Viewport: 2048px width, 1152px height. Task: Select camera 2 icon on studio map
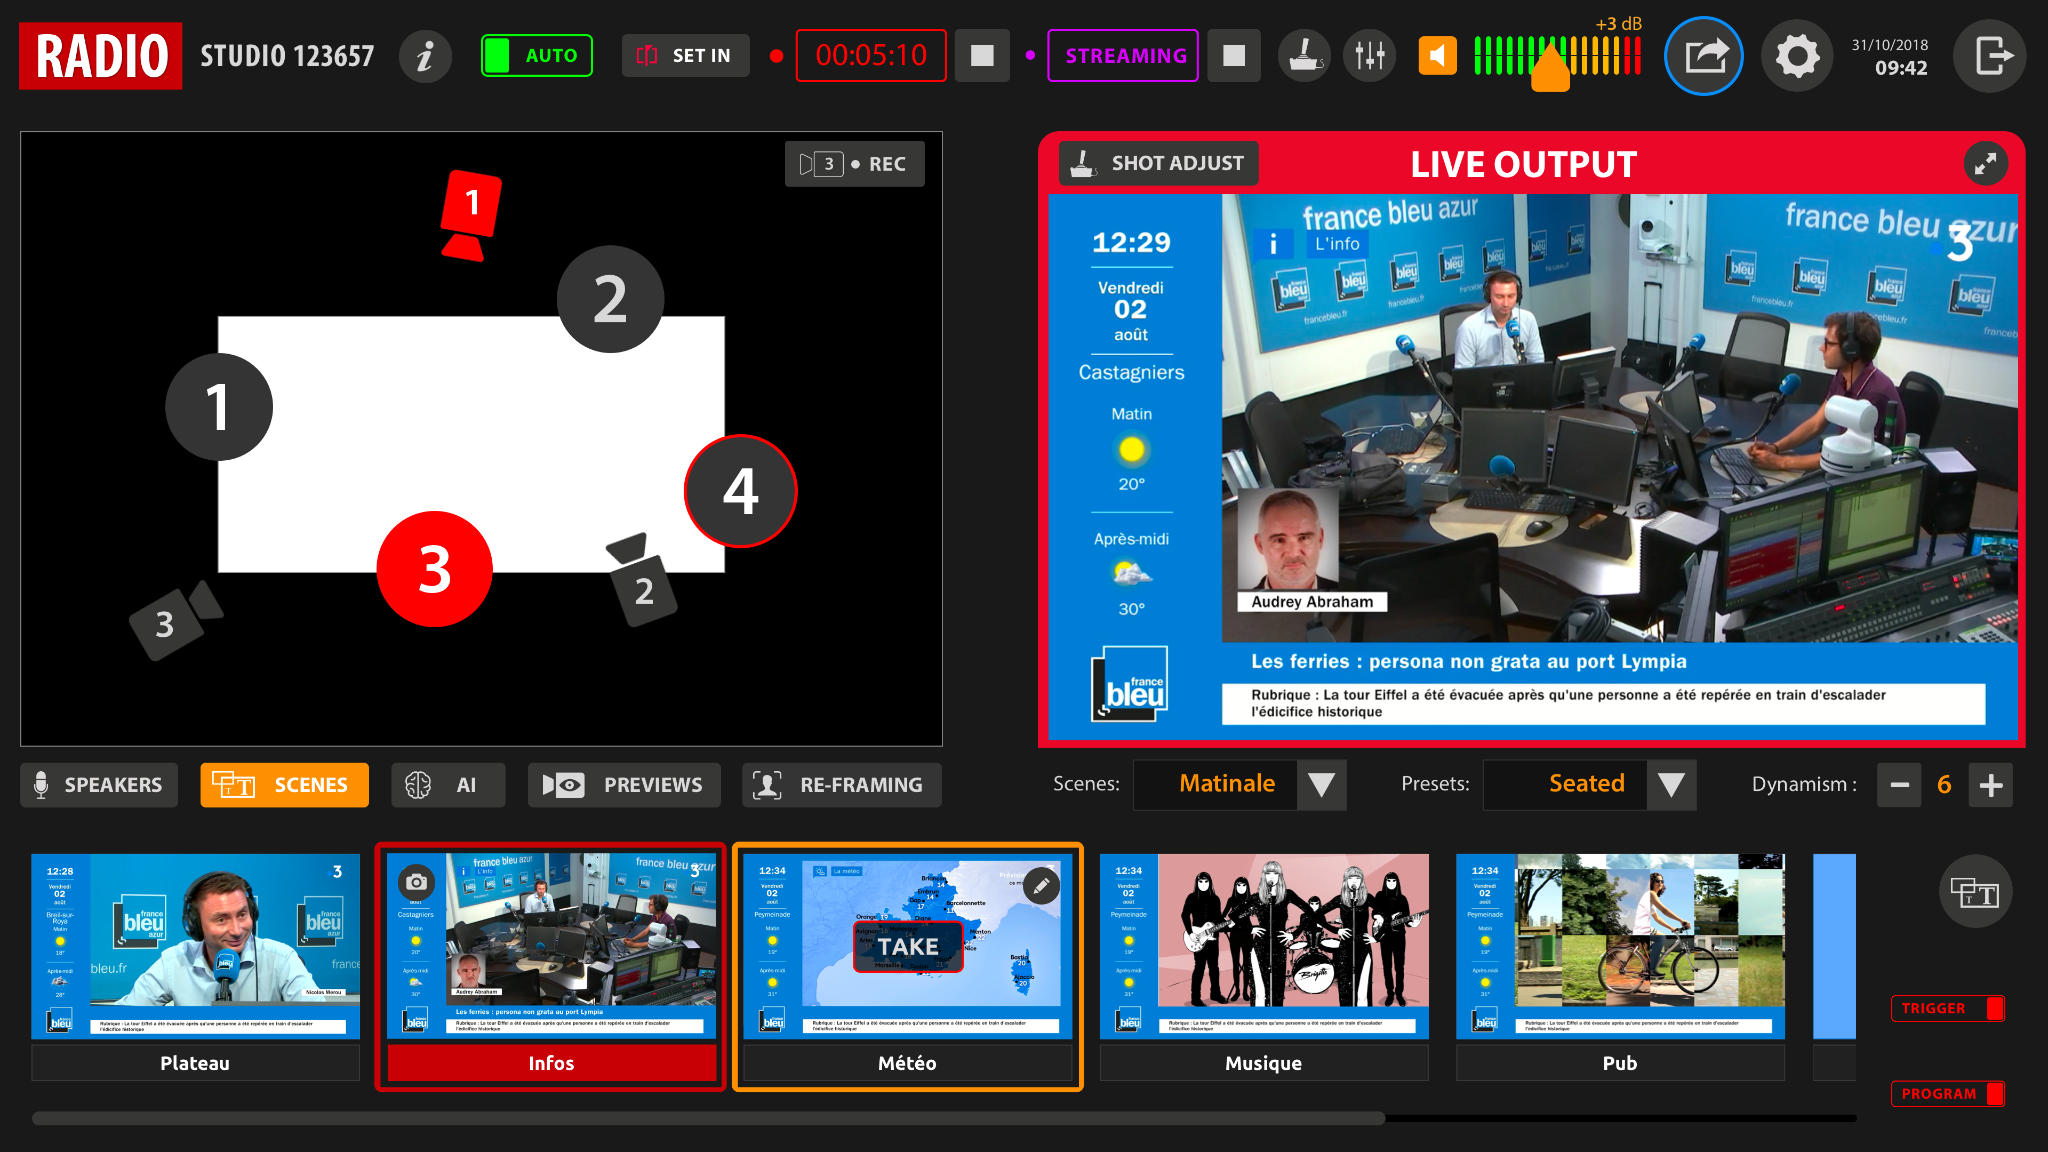coord(642,579)
